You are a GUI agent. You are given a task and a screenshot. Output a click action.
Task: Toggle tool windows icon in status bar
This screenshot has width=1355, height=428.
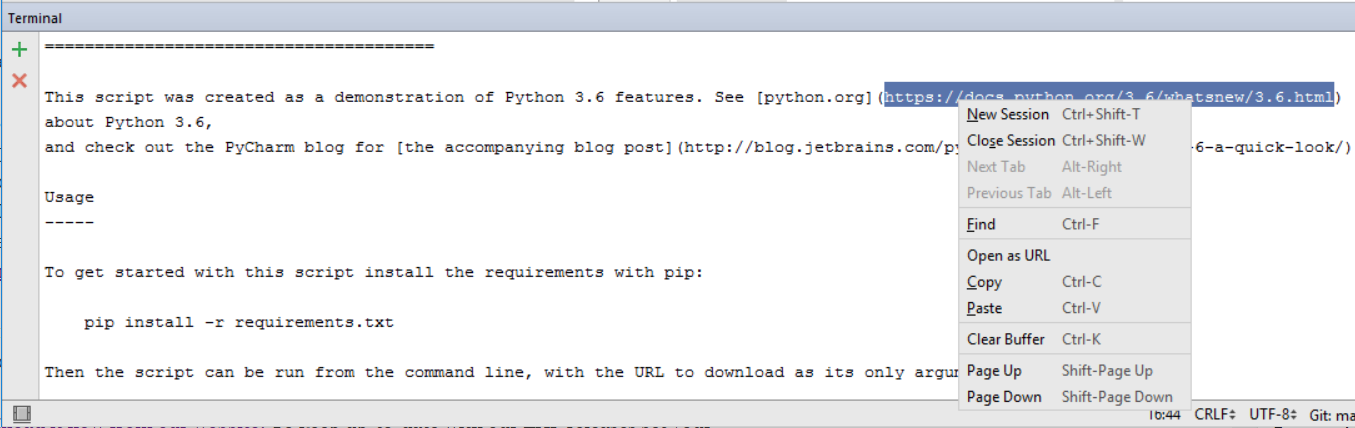[x=22, y=413]
